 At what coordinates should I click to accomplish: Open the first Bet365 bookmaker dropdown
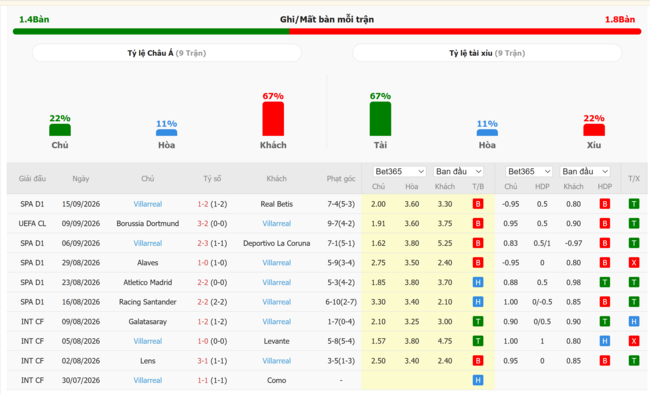[x=399, y=171]
